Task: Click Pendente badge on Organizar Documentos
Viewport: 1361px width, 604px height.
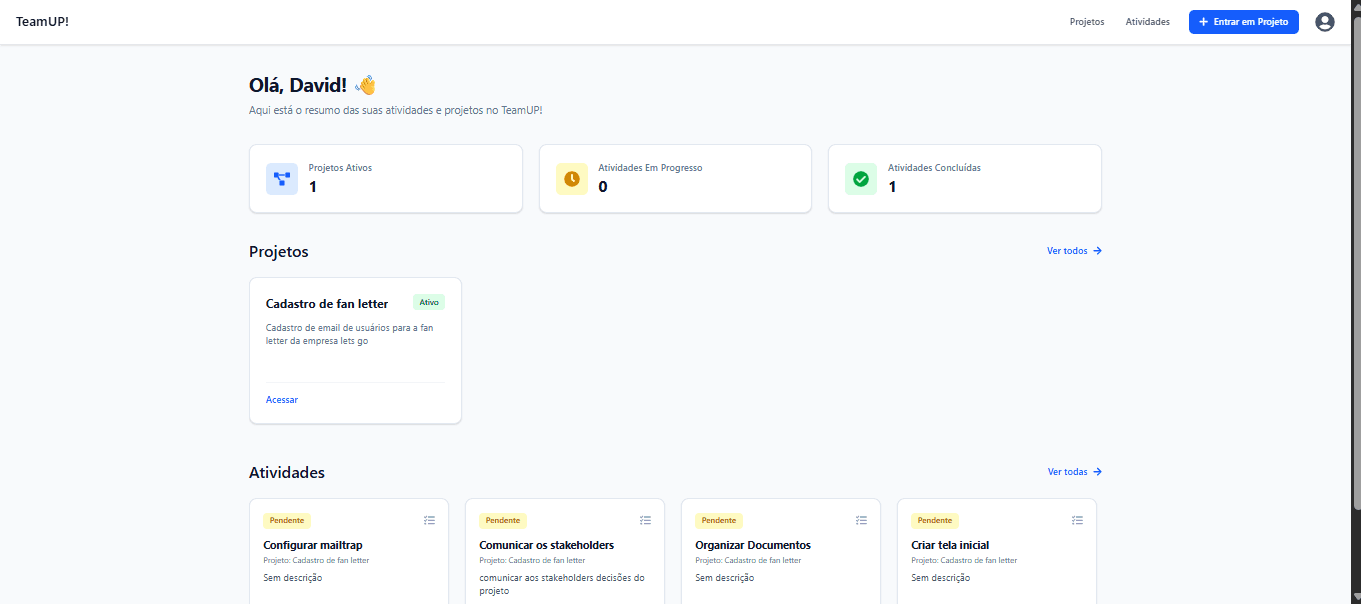Action: pos(719,521)
